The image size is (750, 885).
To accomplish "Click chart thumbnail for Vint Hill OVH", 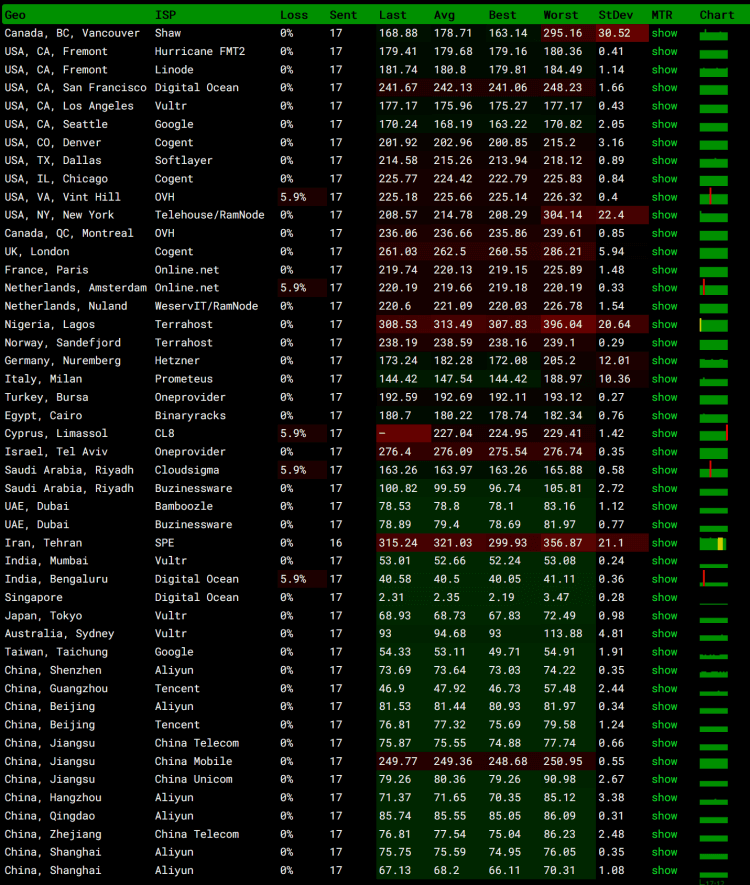I will 713,198.
